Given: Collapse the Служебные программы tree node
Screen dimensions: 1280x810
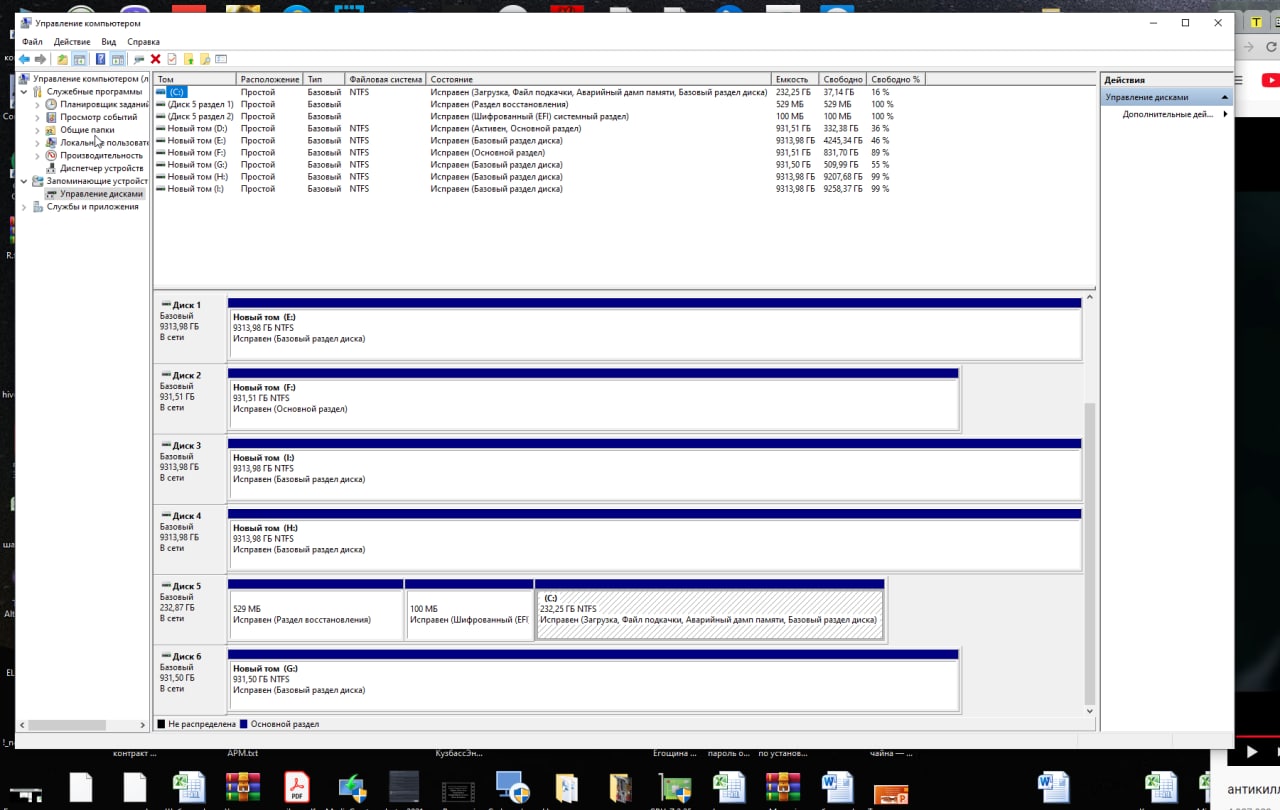Looking at the screenshot, I should click(x=25, y=91).
